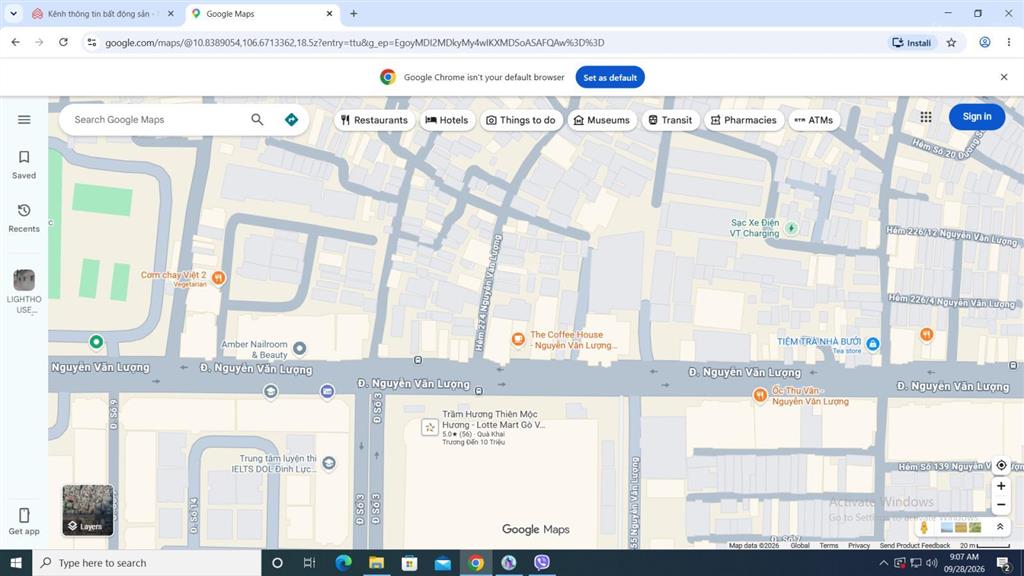
Task: Set Chrome as default browser
Action: 610,77
